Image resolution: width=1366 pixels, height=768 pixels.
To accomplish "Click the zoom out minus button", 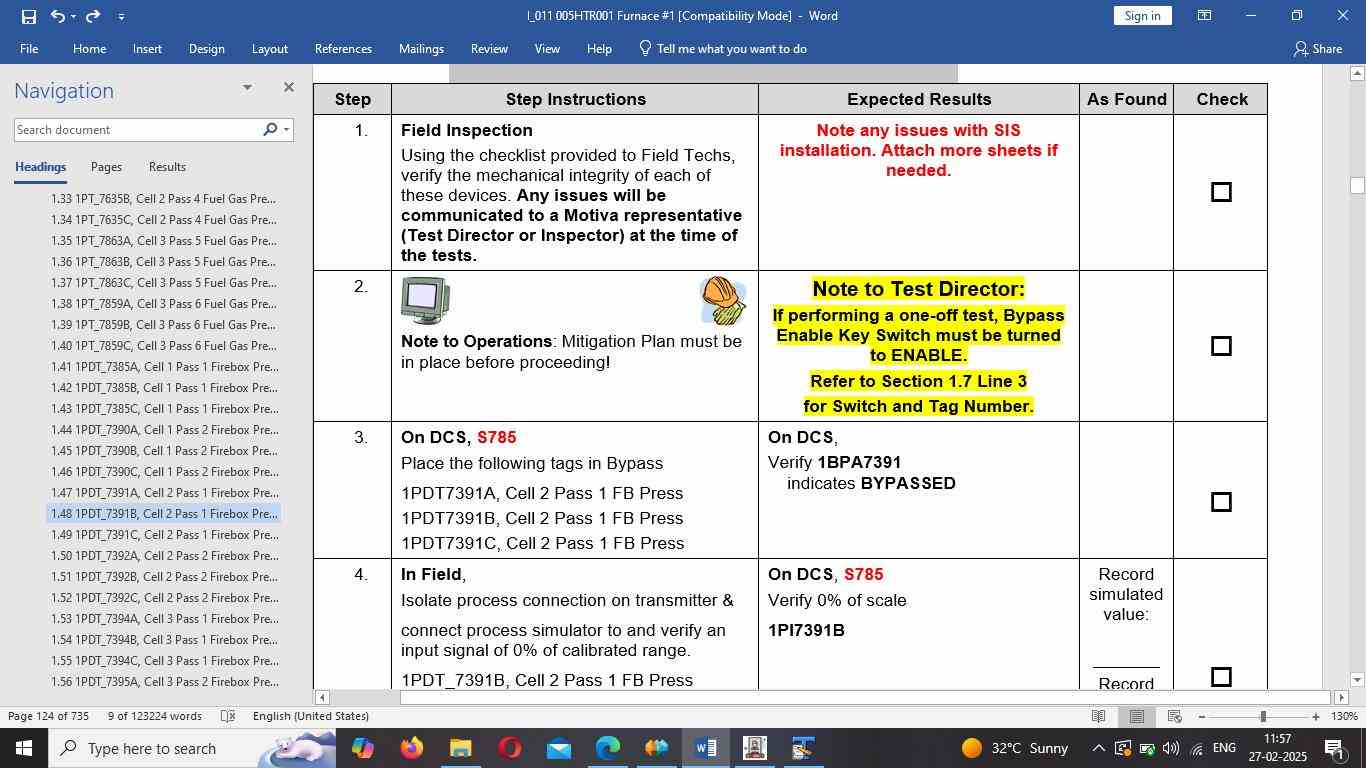I will pos(1201,716).
